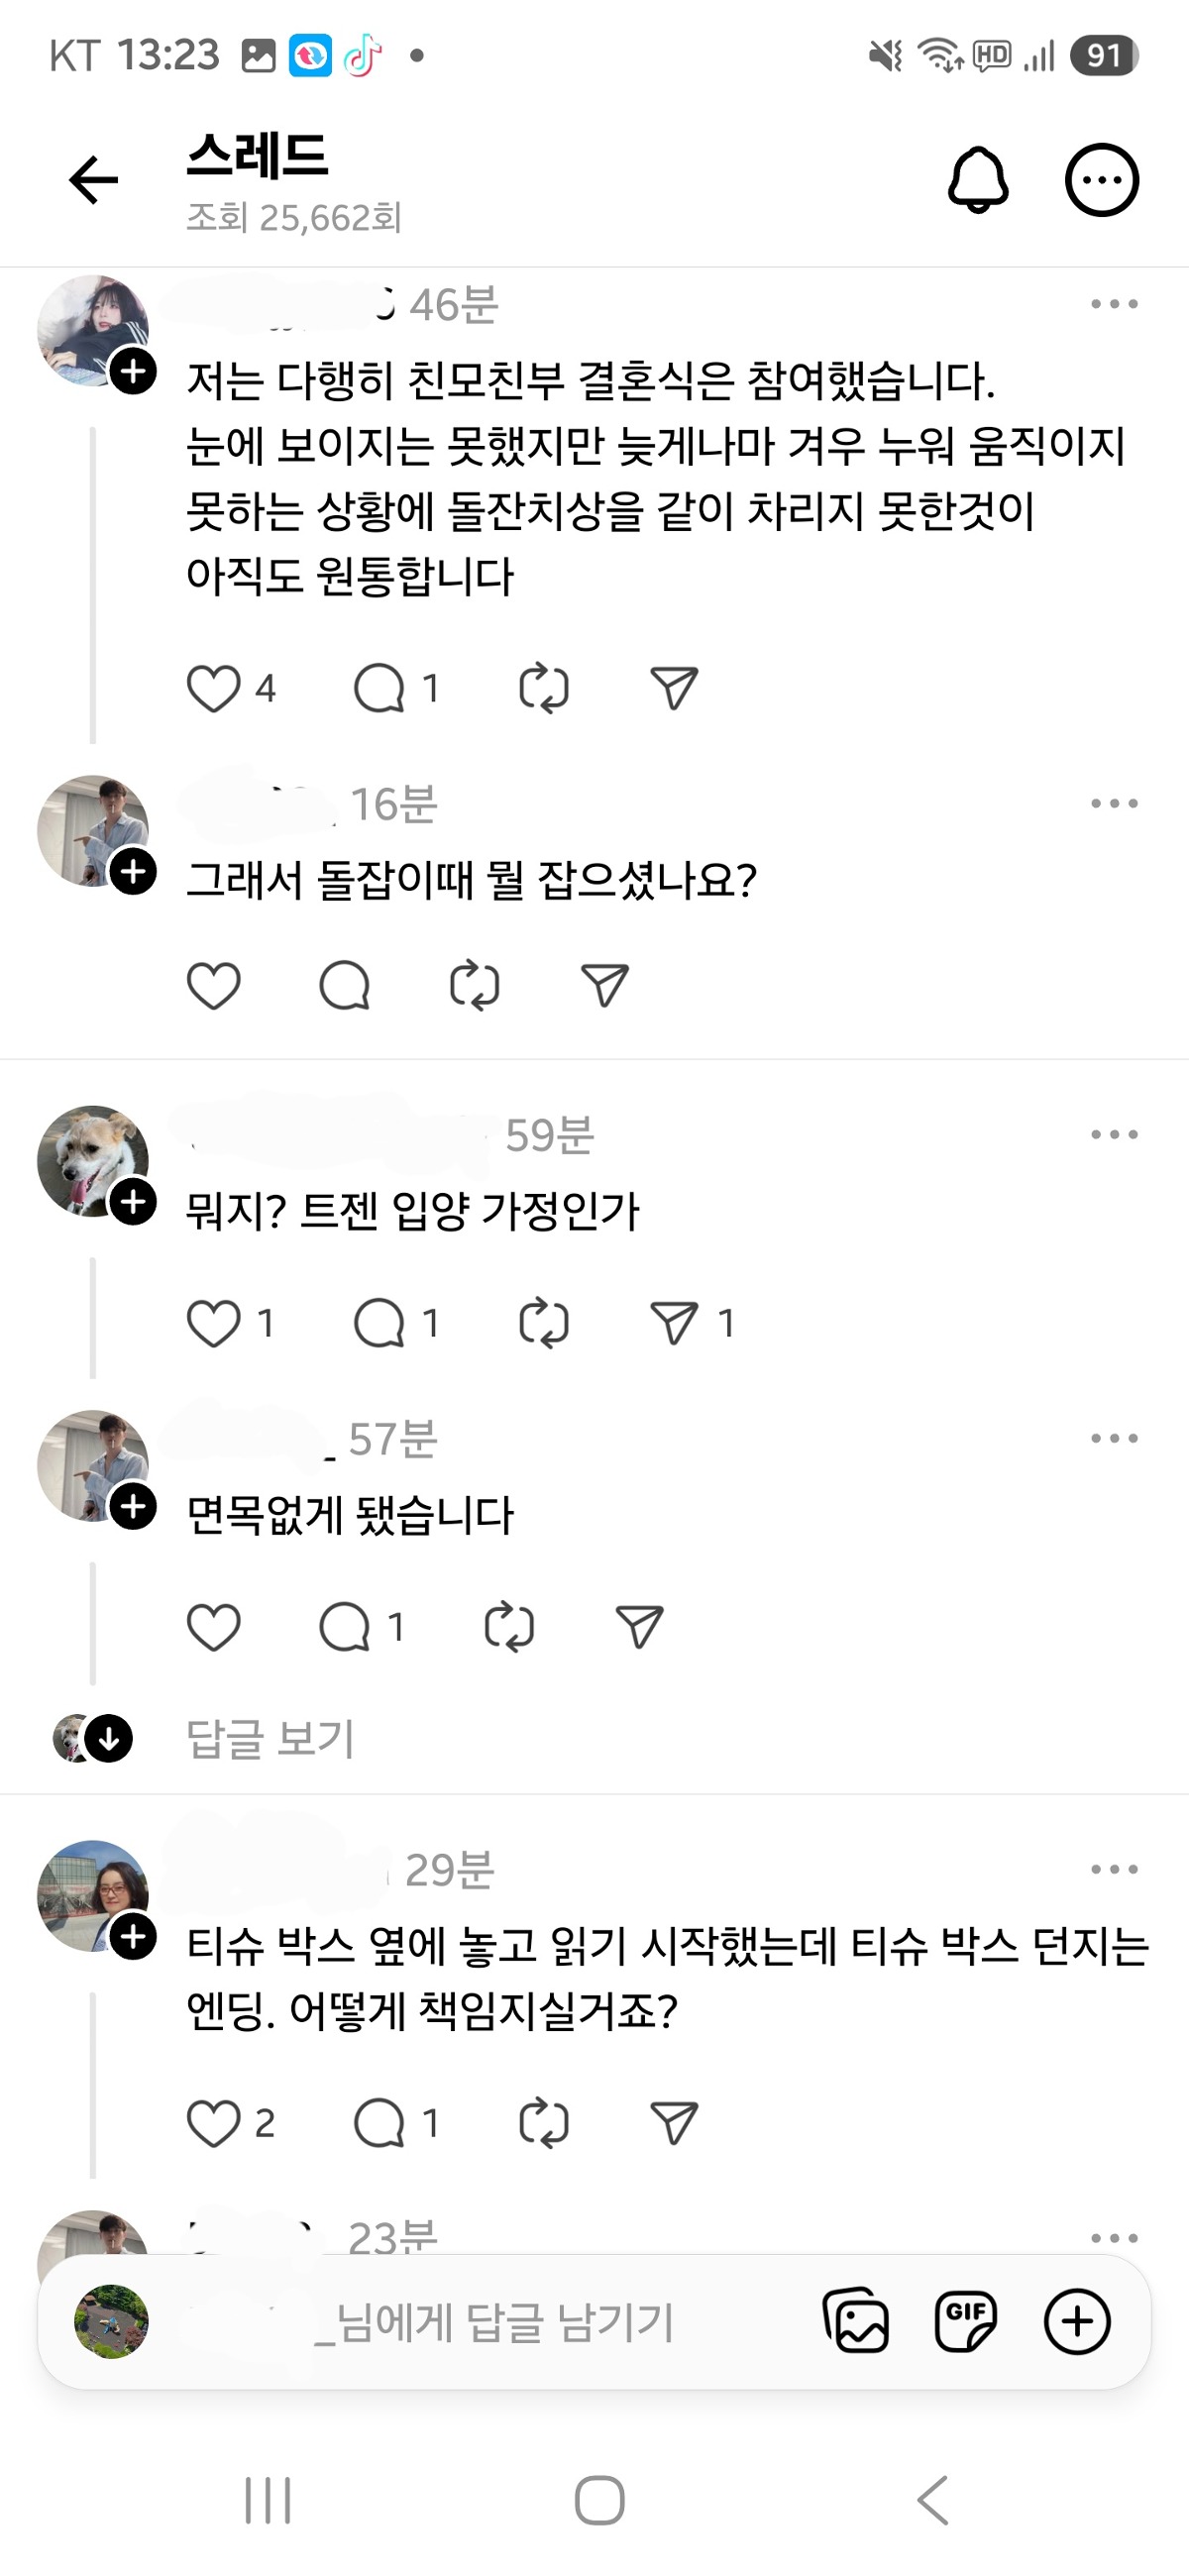1189x2576 pixels.
Task: Tap the 답글 남기기 reply input field
Action: [x=500, y=2321]
